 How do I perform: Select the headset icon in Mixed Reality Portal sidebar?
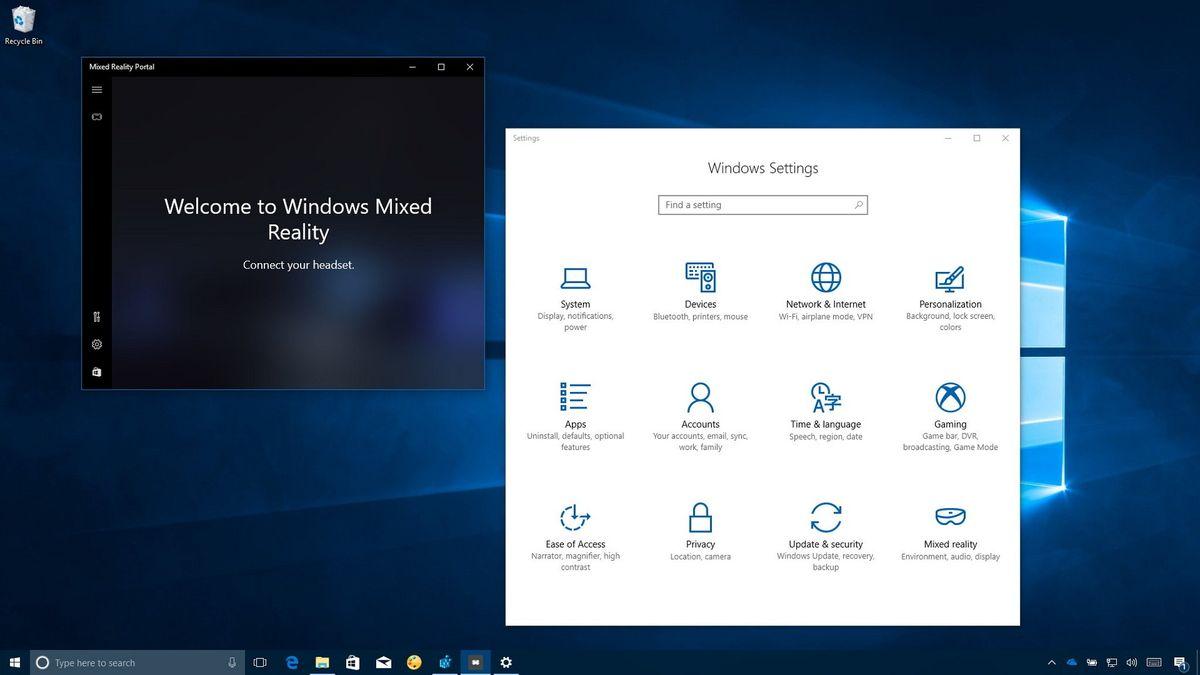pos(96,116)
